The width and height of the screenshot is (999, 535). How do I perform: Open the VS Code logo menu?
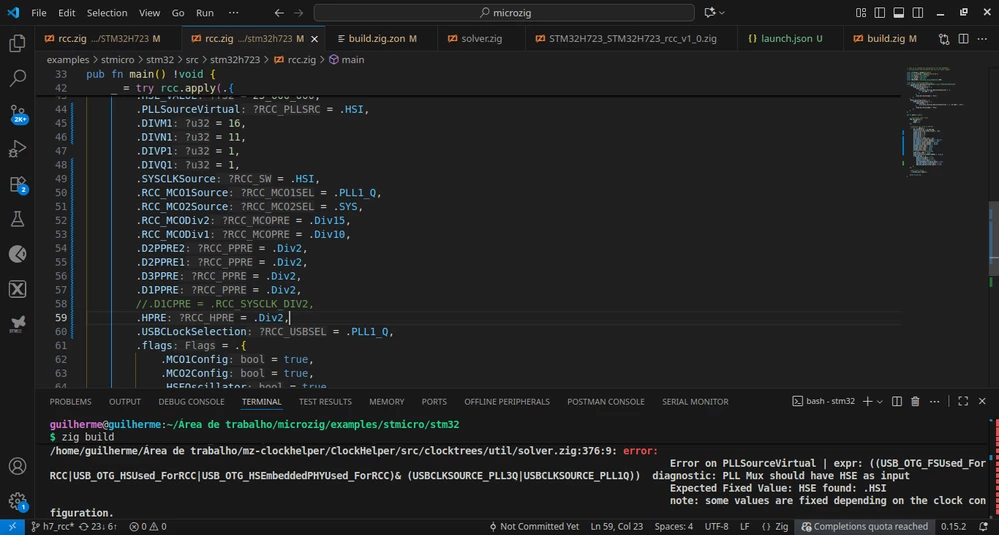pos(13,13)
